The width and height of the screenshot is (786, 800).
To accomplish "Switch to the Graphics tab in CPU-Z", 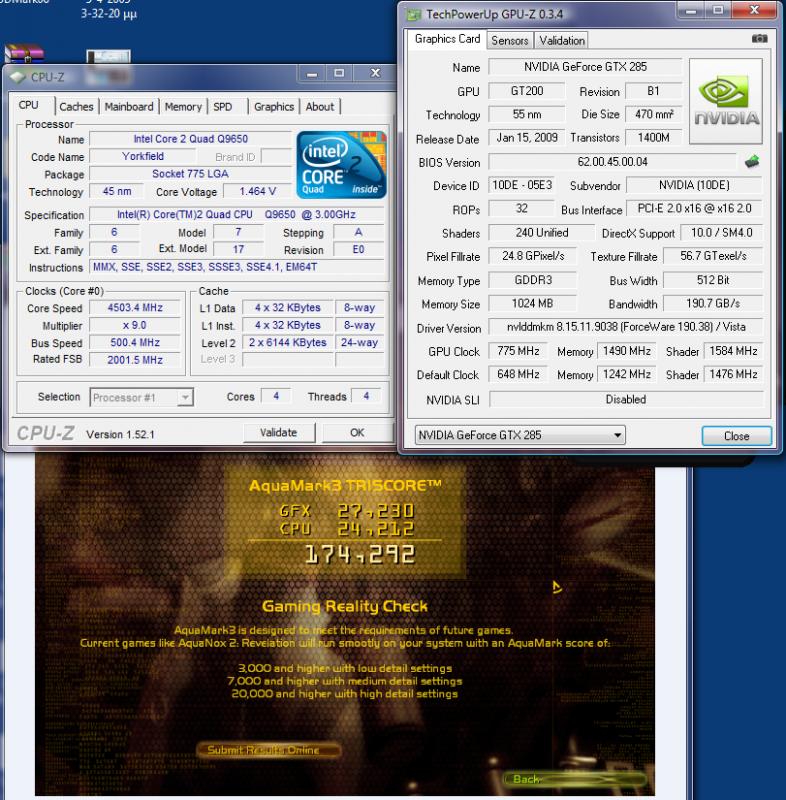I will 274,107.
